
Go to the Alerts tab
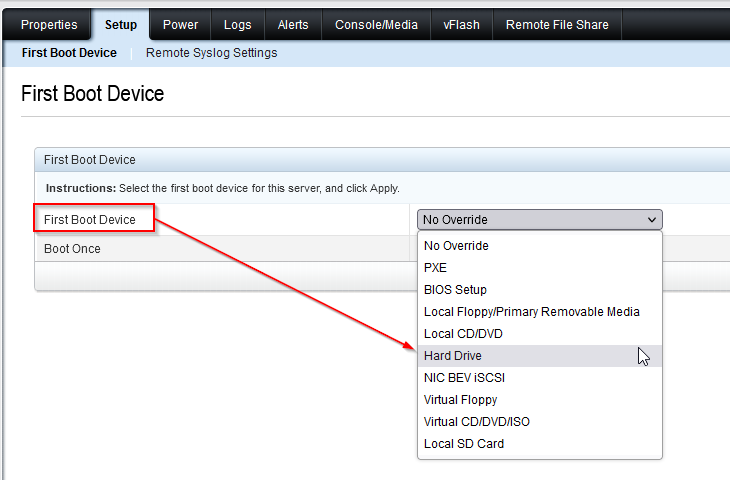(293, 25)
